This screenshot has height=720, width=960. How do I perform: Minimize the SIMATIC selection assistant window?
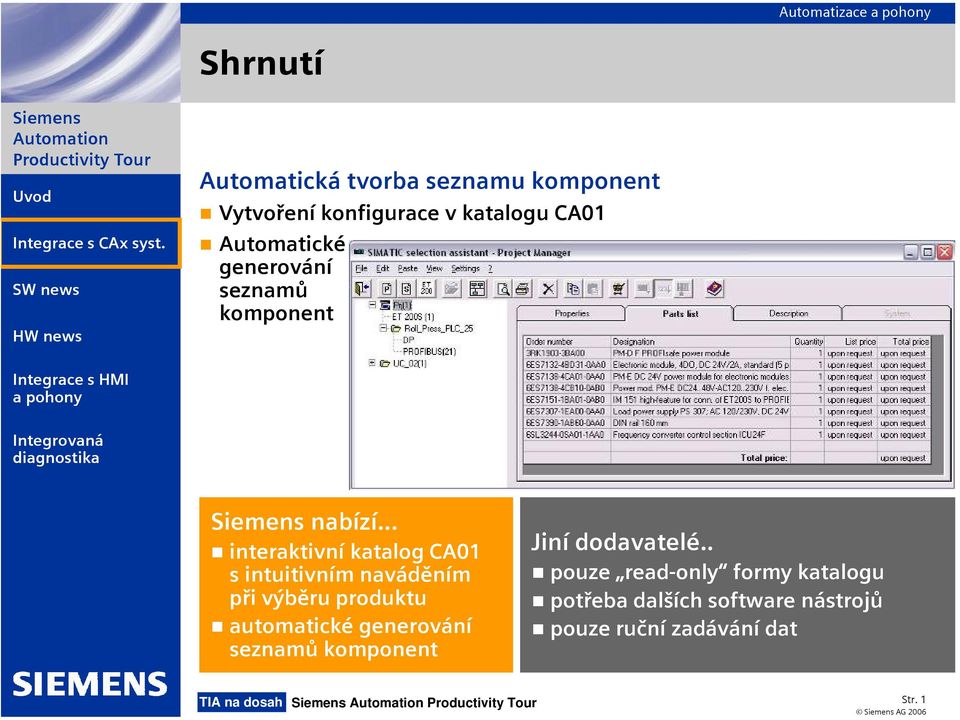tap(911, 252)
